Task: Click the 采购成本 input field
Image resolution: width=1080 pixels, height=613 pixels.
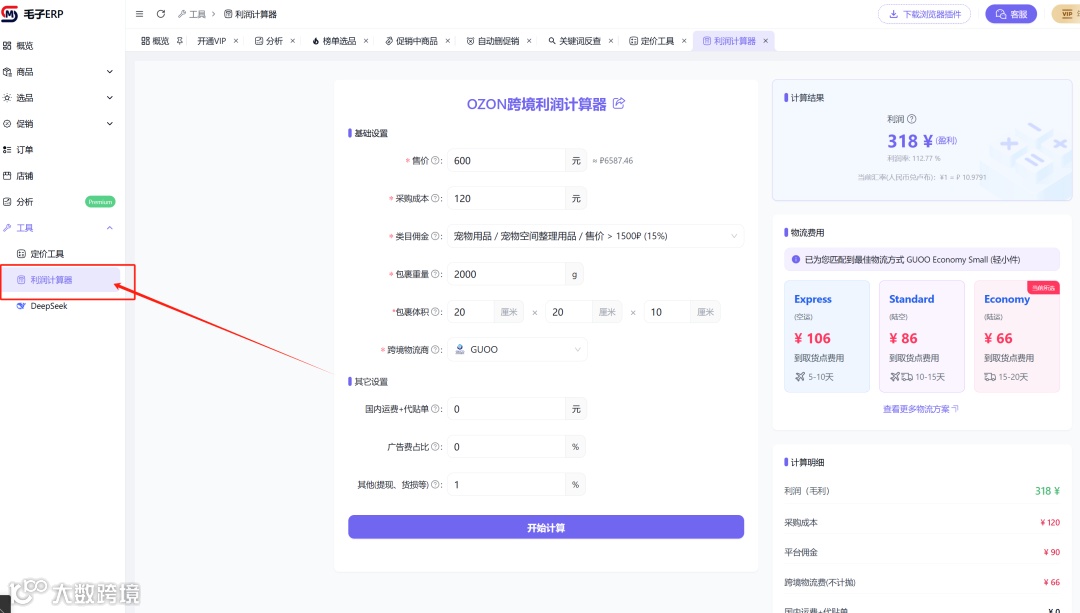Action: tap(506, 198)
